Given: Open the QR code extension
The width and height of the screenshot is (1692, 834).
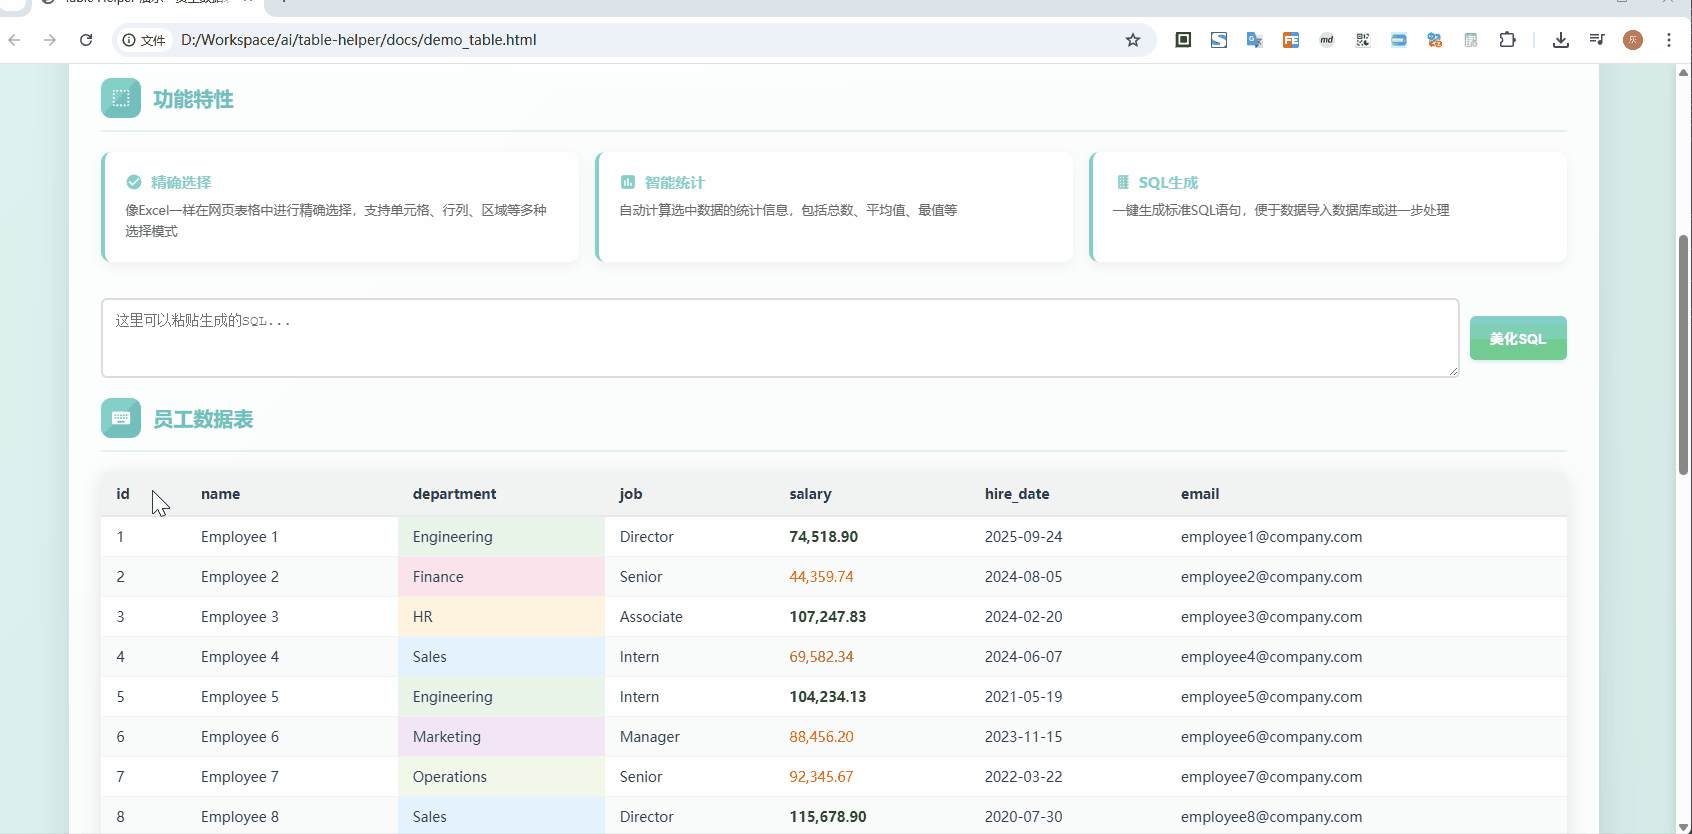Looking at the screenshot, I should [1363, 40].
